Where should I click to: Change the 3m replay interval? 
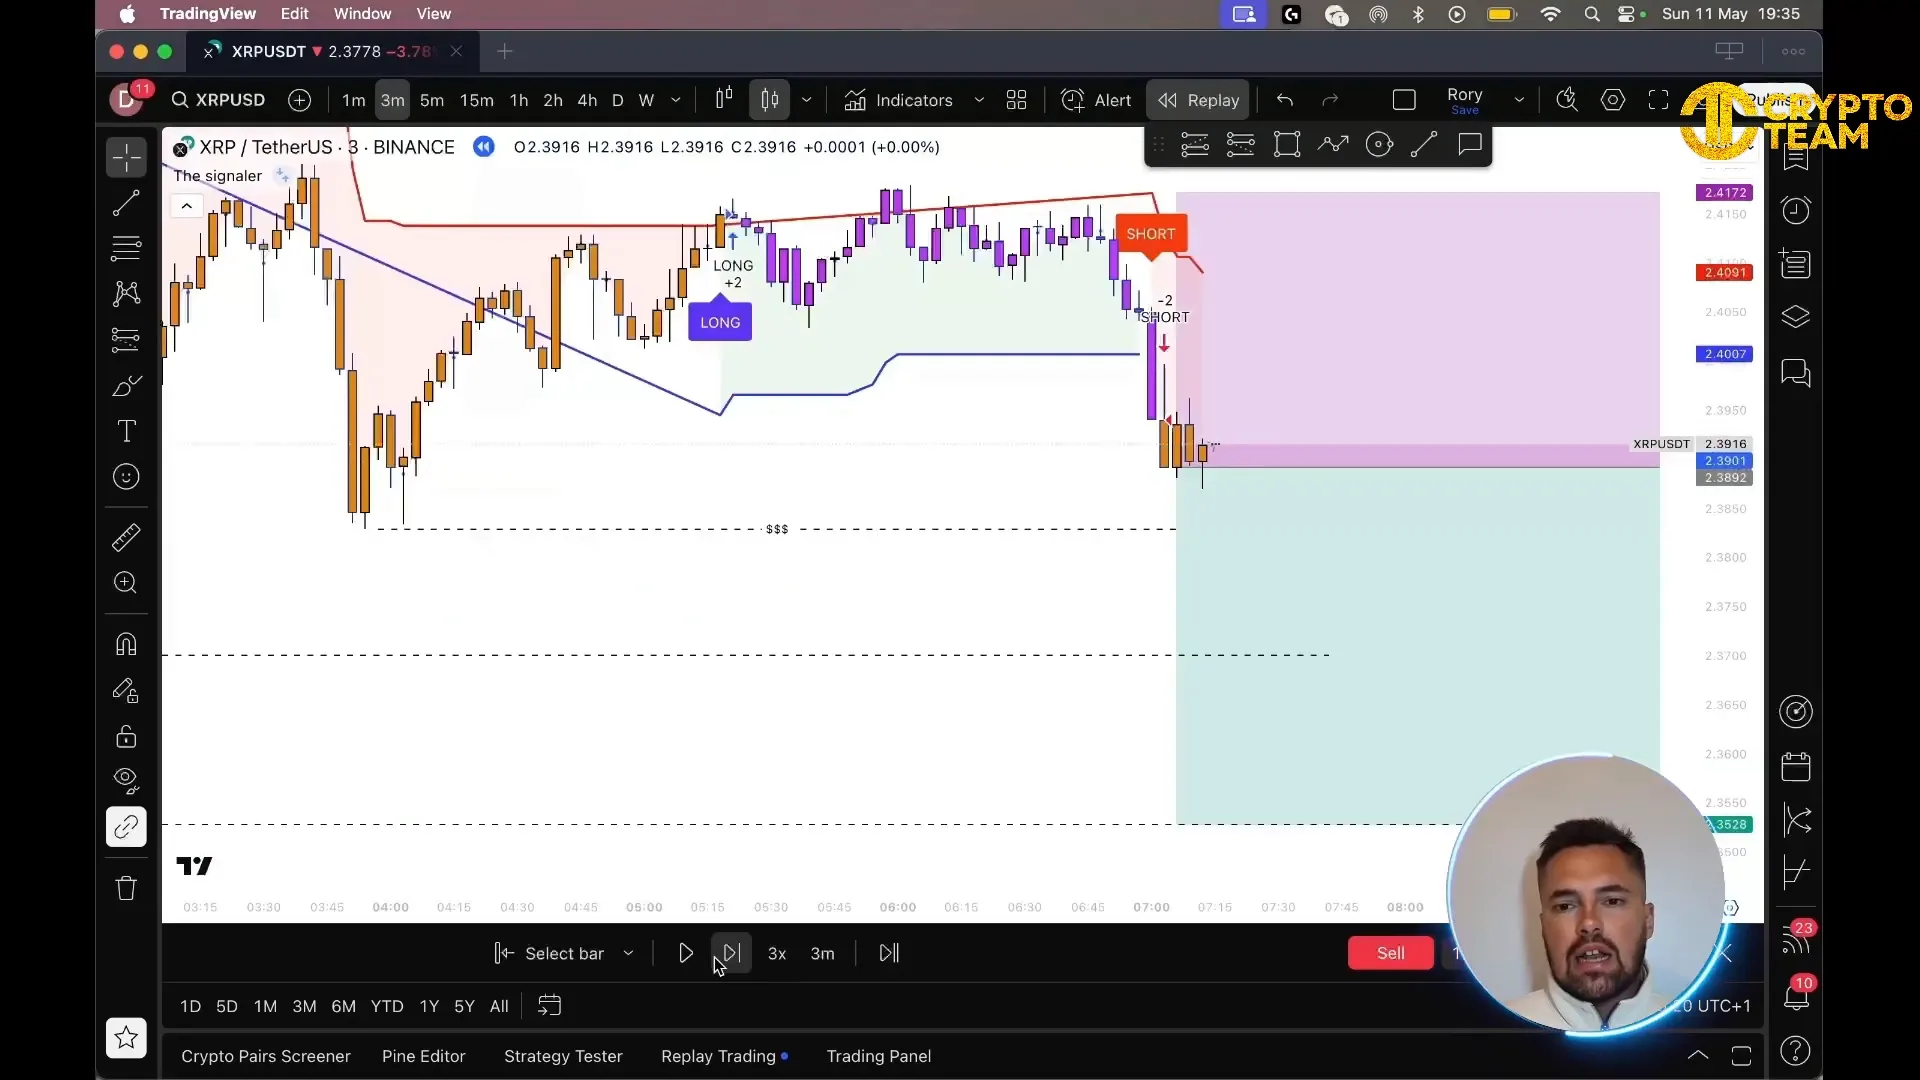[x=822, y=954]
